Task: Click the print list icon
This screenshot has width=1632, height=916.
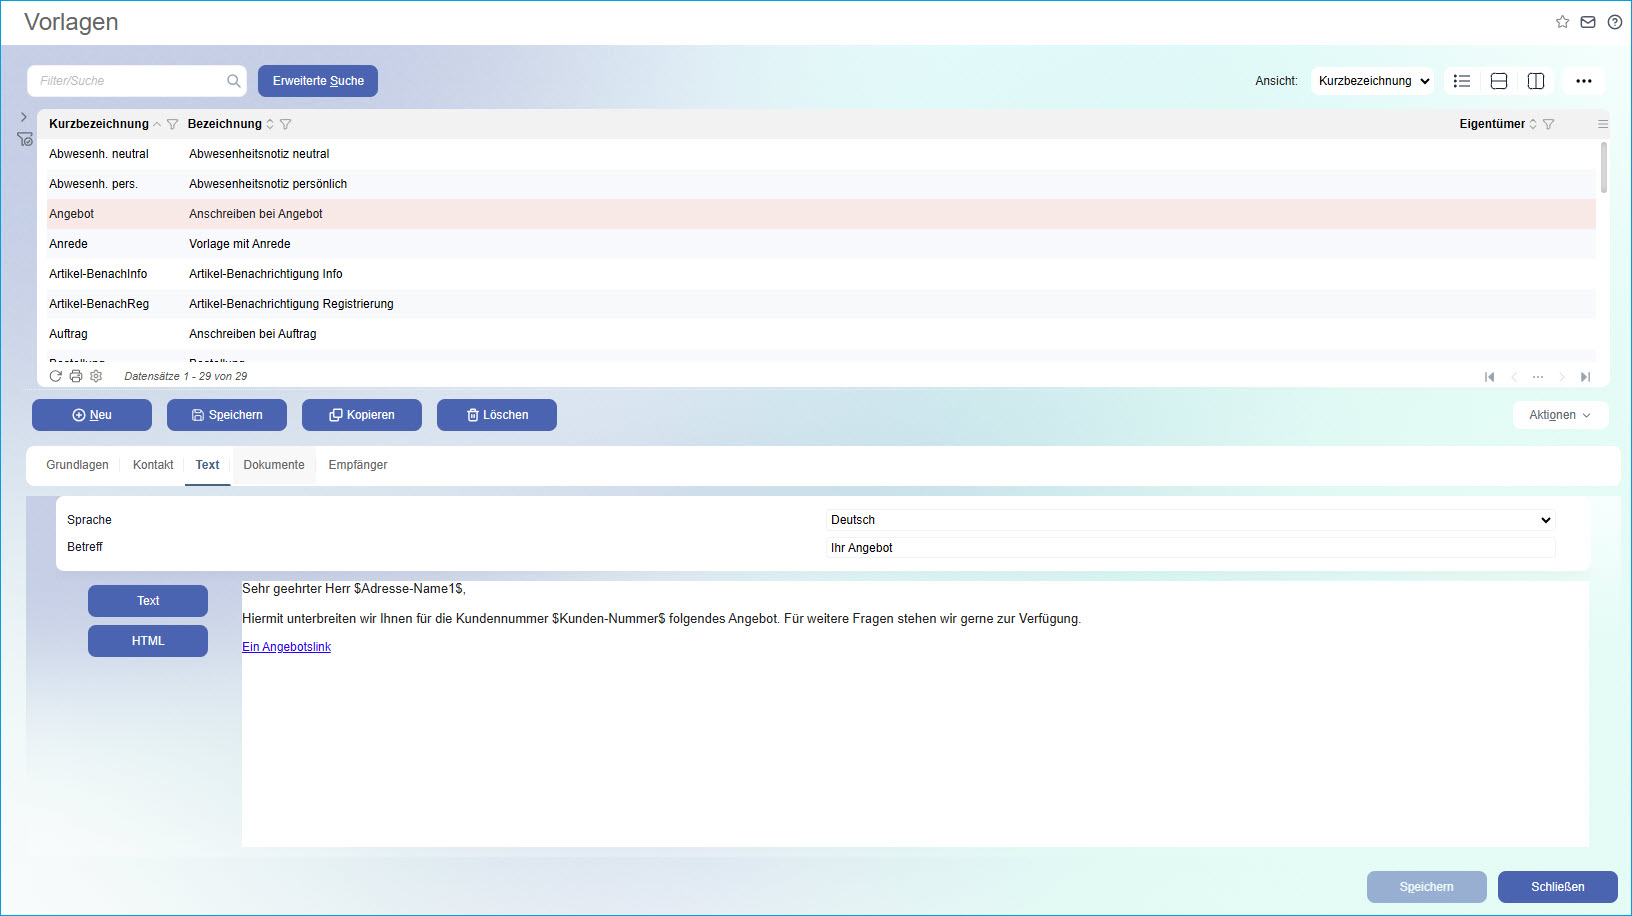Action: pyautogui.click(x=76, y=376)
